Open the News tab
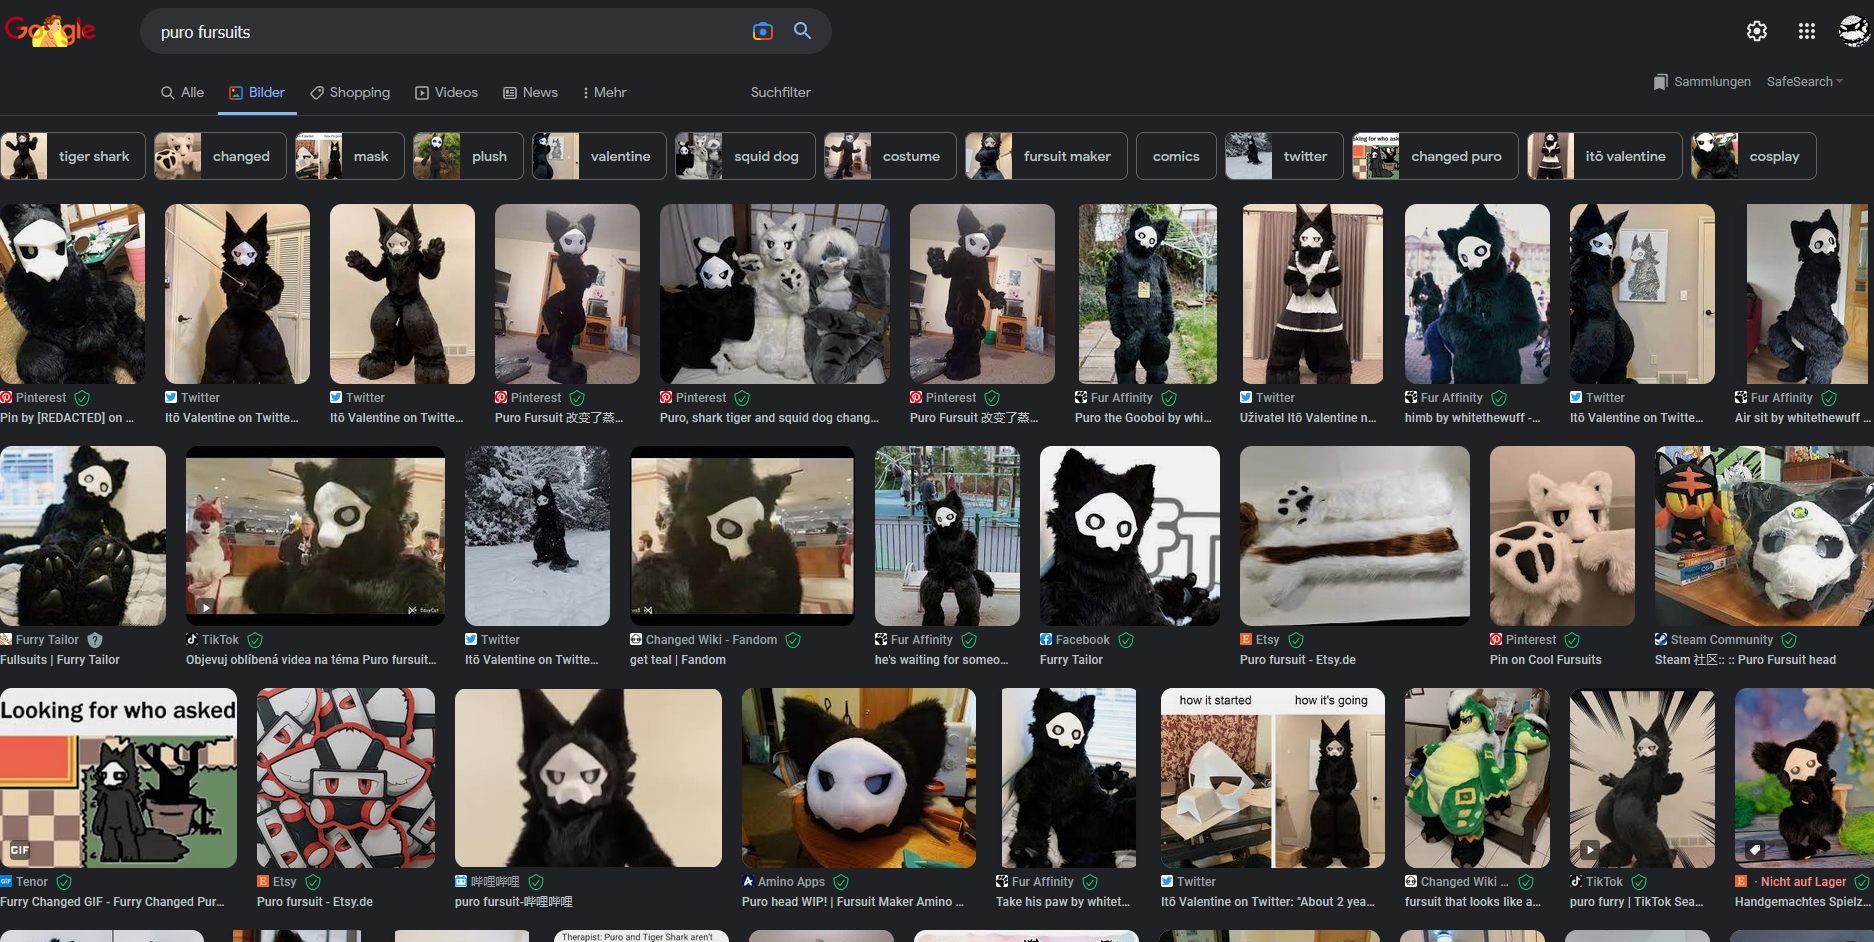This screenshot has width=1874, height=942. coord(530,92)
